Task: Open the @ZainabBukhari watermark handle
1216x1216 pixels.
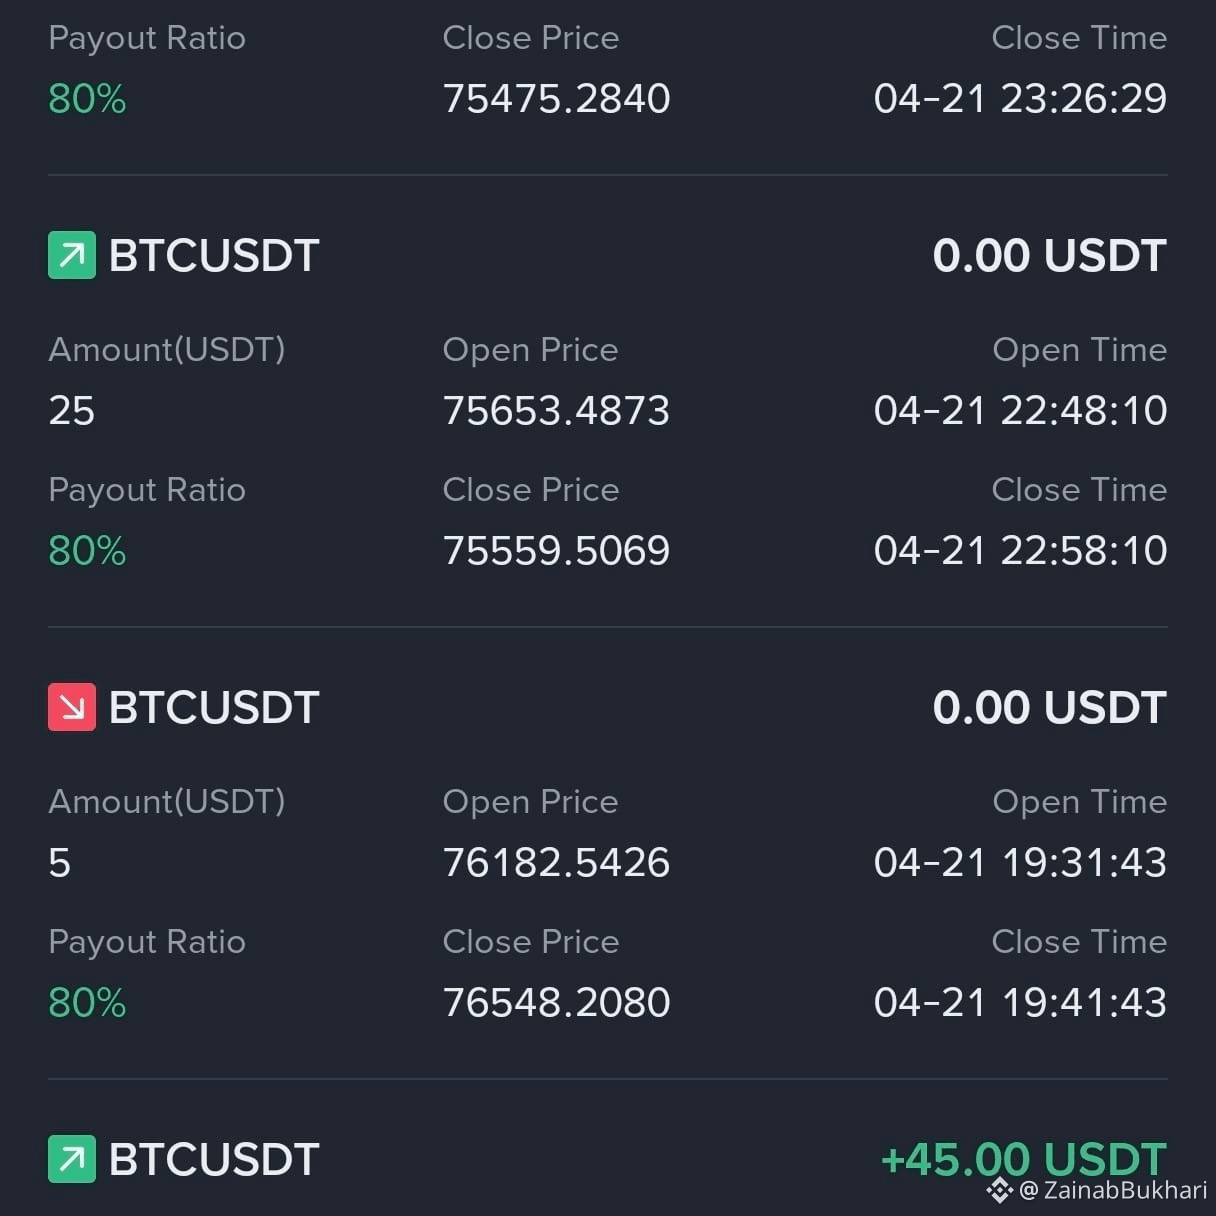Action: point(1113,1190)
